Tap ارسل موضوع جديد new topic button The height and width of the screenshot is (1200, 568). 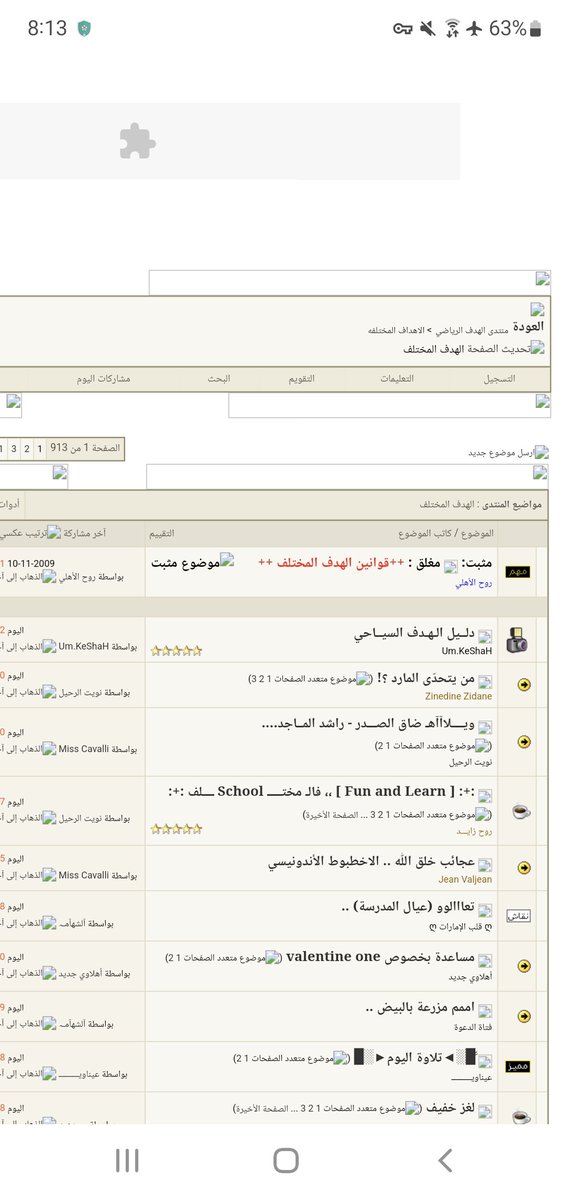point(508,452)
